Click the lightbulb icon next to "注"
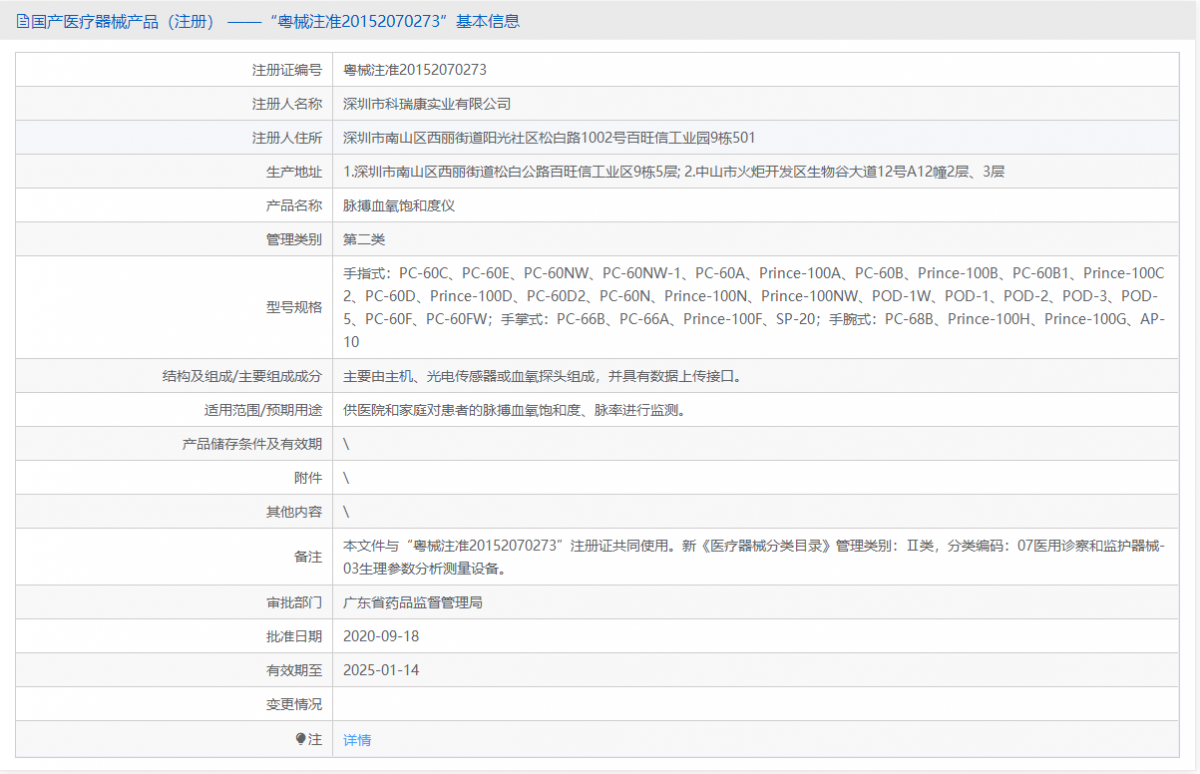This screenshot has height=774, width=1200. (300, 739)
